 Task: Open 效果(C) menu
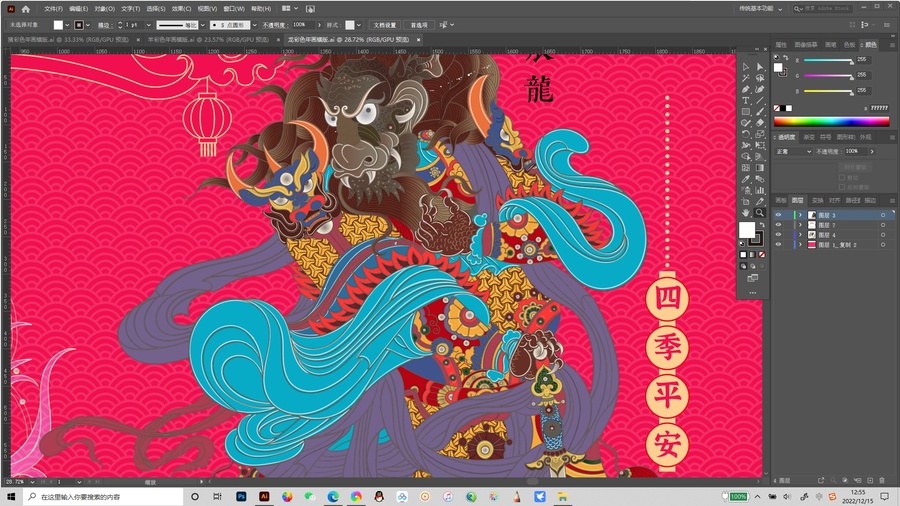tap(181, 9)
